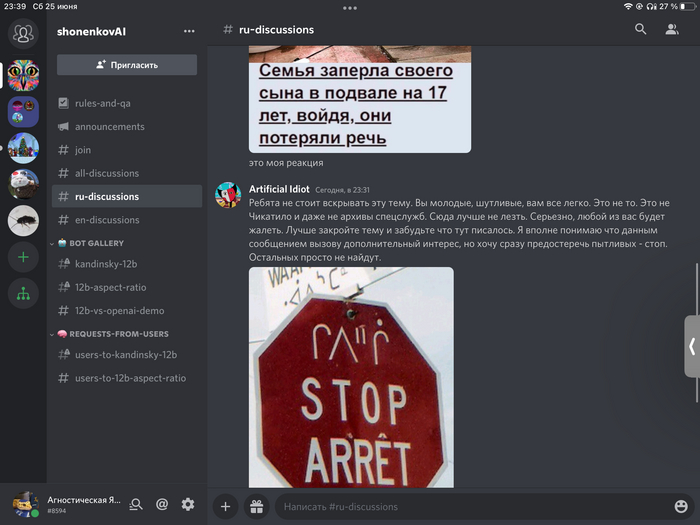Viewport: 700px width, 525px height.
Task: Open the emoji picker in message bar
Action: pos(681,507)
